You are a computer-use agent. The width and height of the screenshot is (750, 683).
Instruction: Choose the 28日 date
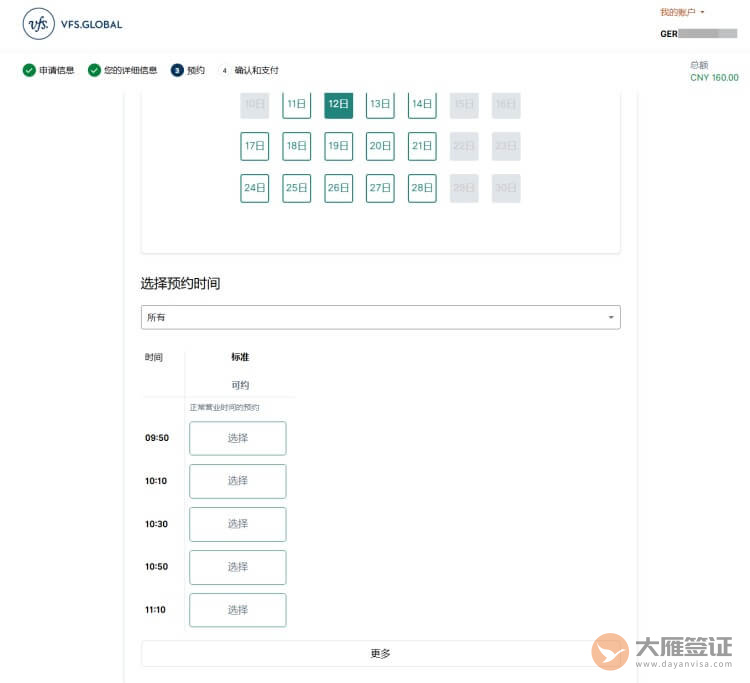[422, 188]
